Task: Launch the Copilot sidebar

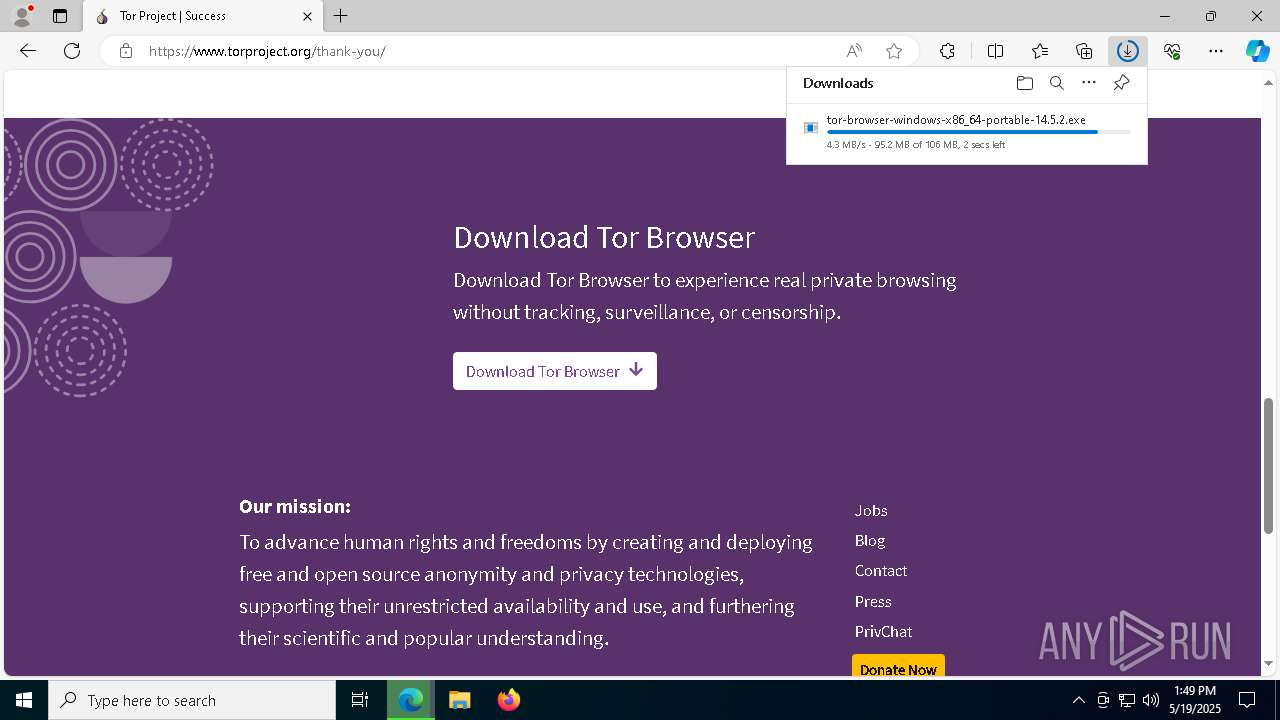Action: click(x=1257, y=51)
